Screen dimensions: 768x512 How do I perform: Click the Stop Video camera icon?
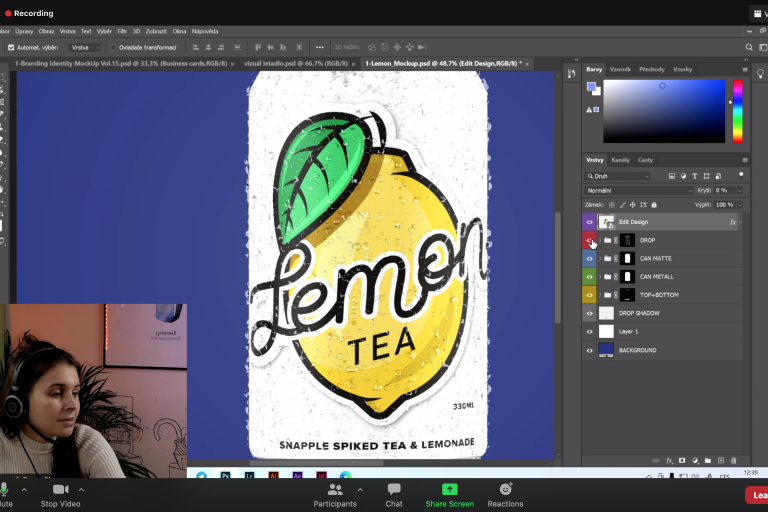[60, 489]
